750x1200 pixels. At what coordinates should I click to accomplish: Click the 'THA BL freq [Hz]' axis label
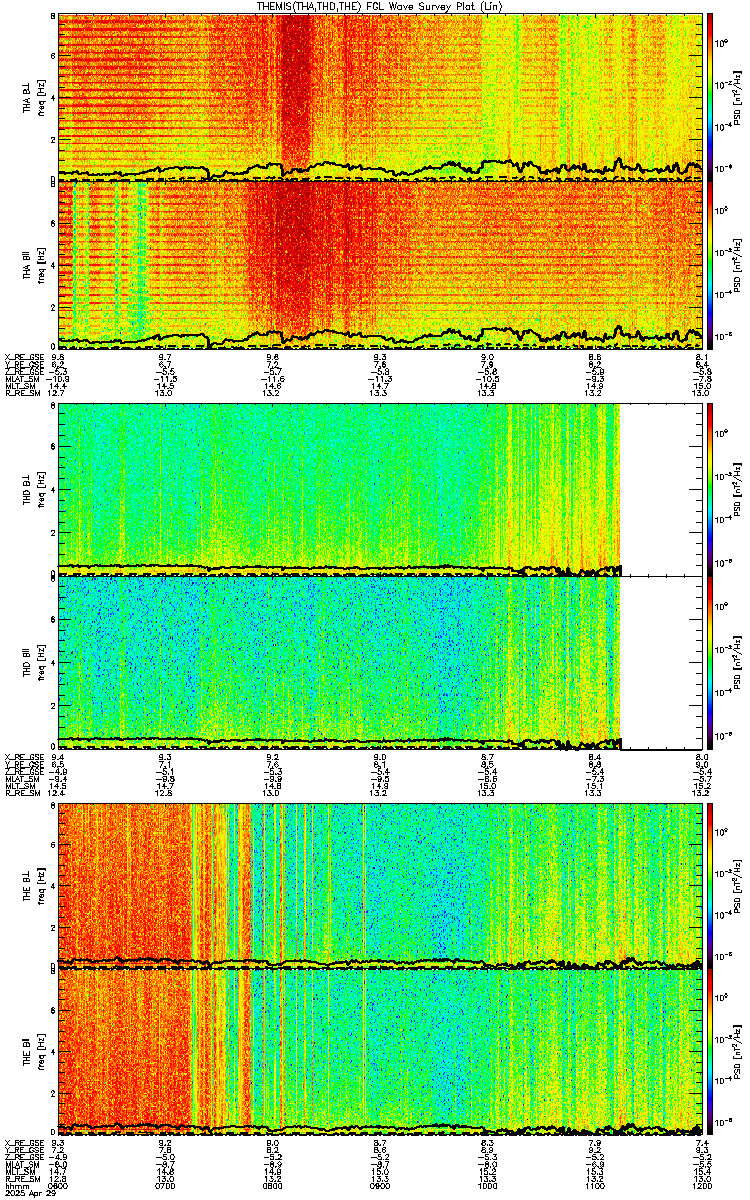[x=35, y=96]
